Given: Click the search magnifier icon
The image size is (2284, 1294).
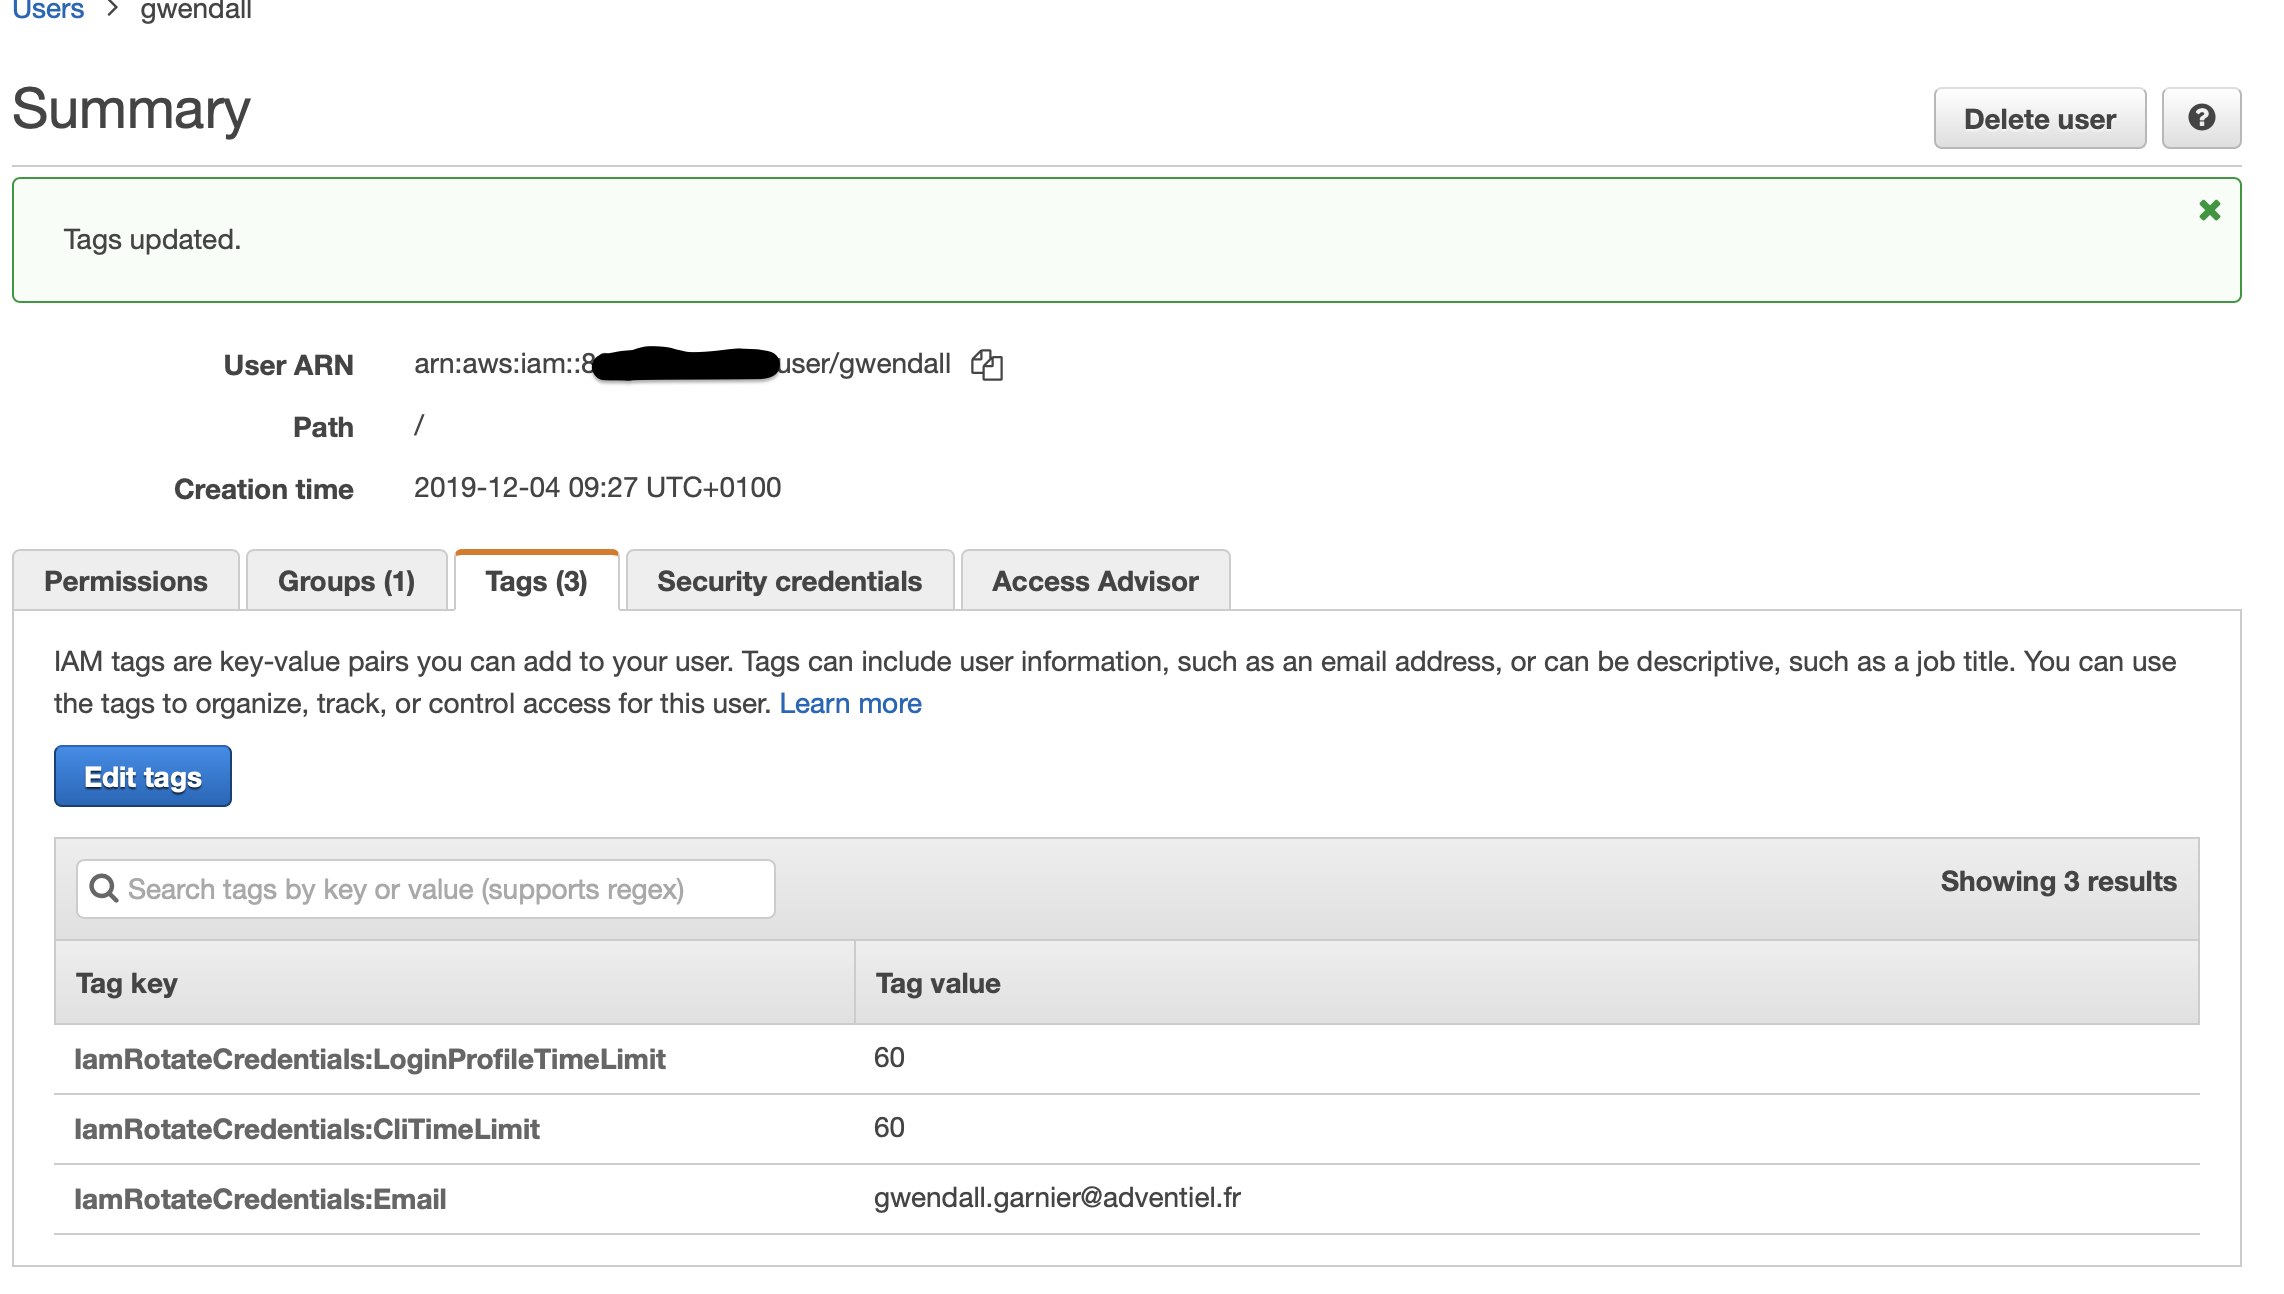Looking at the screenshot, I should pos(103,888).
